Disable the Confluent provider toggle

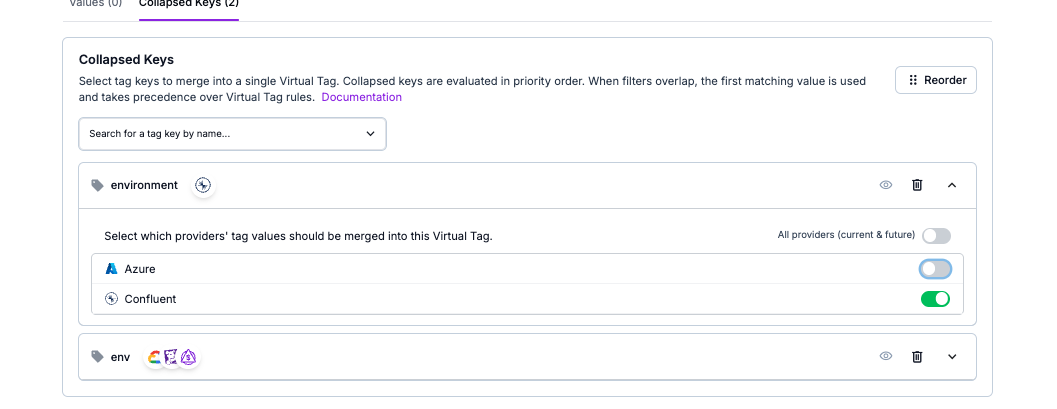point(935,299)
